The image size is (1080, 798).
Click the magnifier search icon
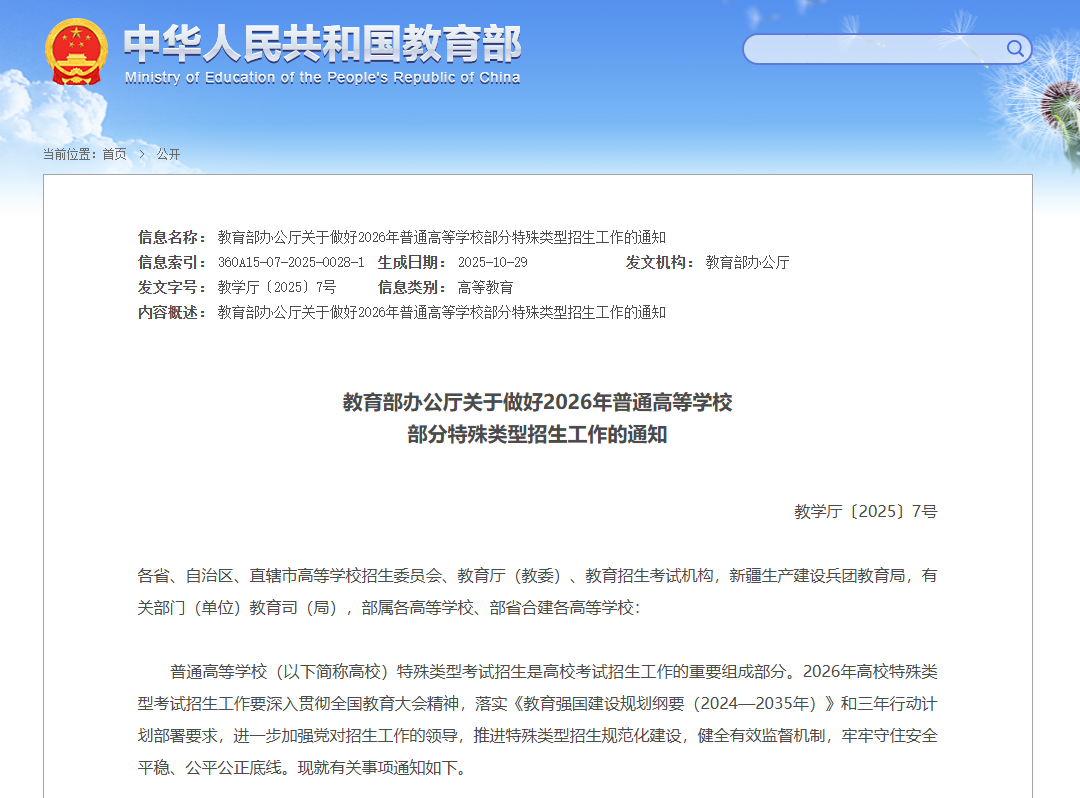(x=1014, y=48)
